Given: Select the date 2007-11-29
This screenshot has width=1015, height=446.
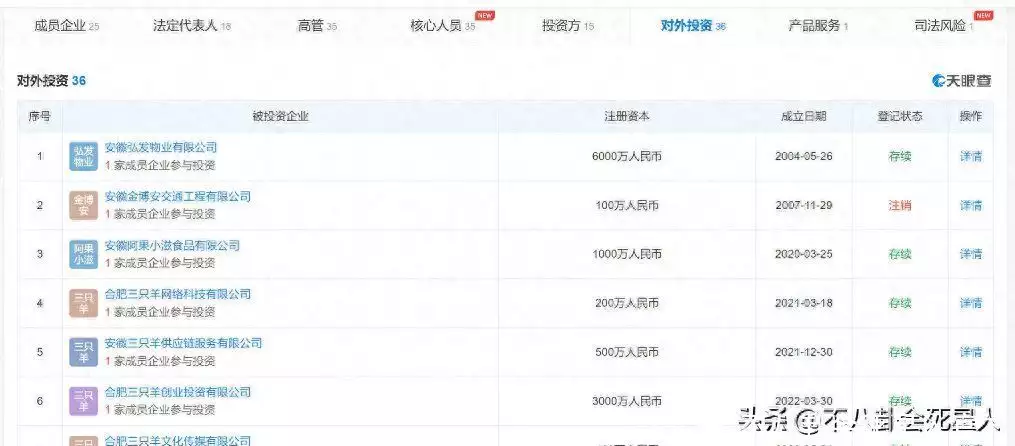Looking at the screenshot, I should pyautogui.click(x=803, y=205).
